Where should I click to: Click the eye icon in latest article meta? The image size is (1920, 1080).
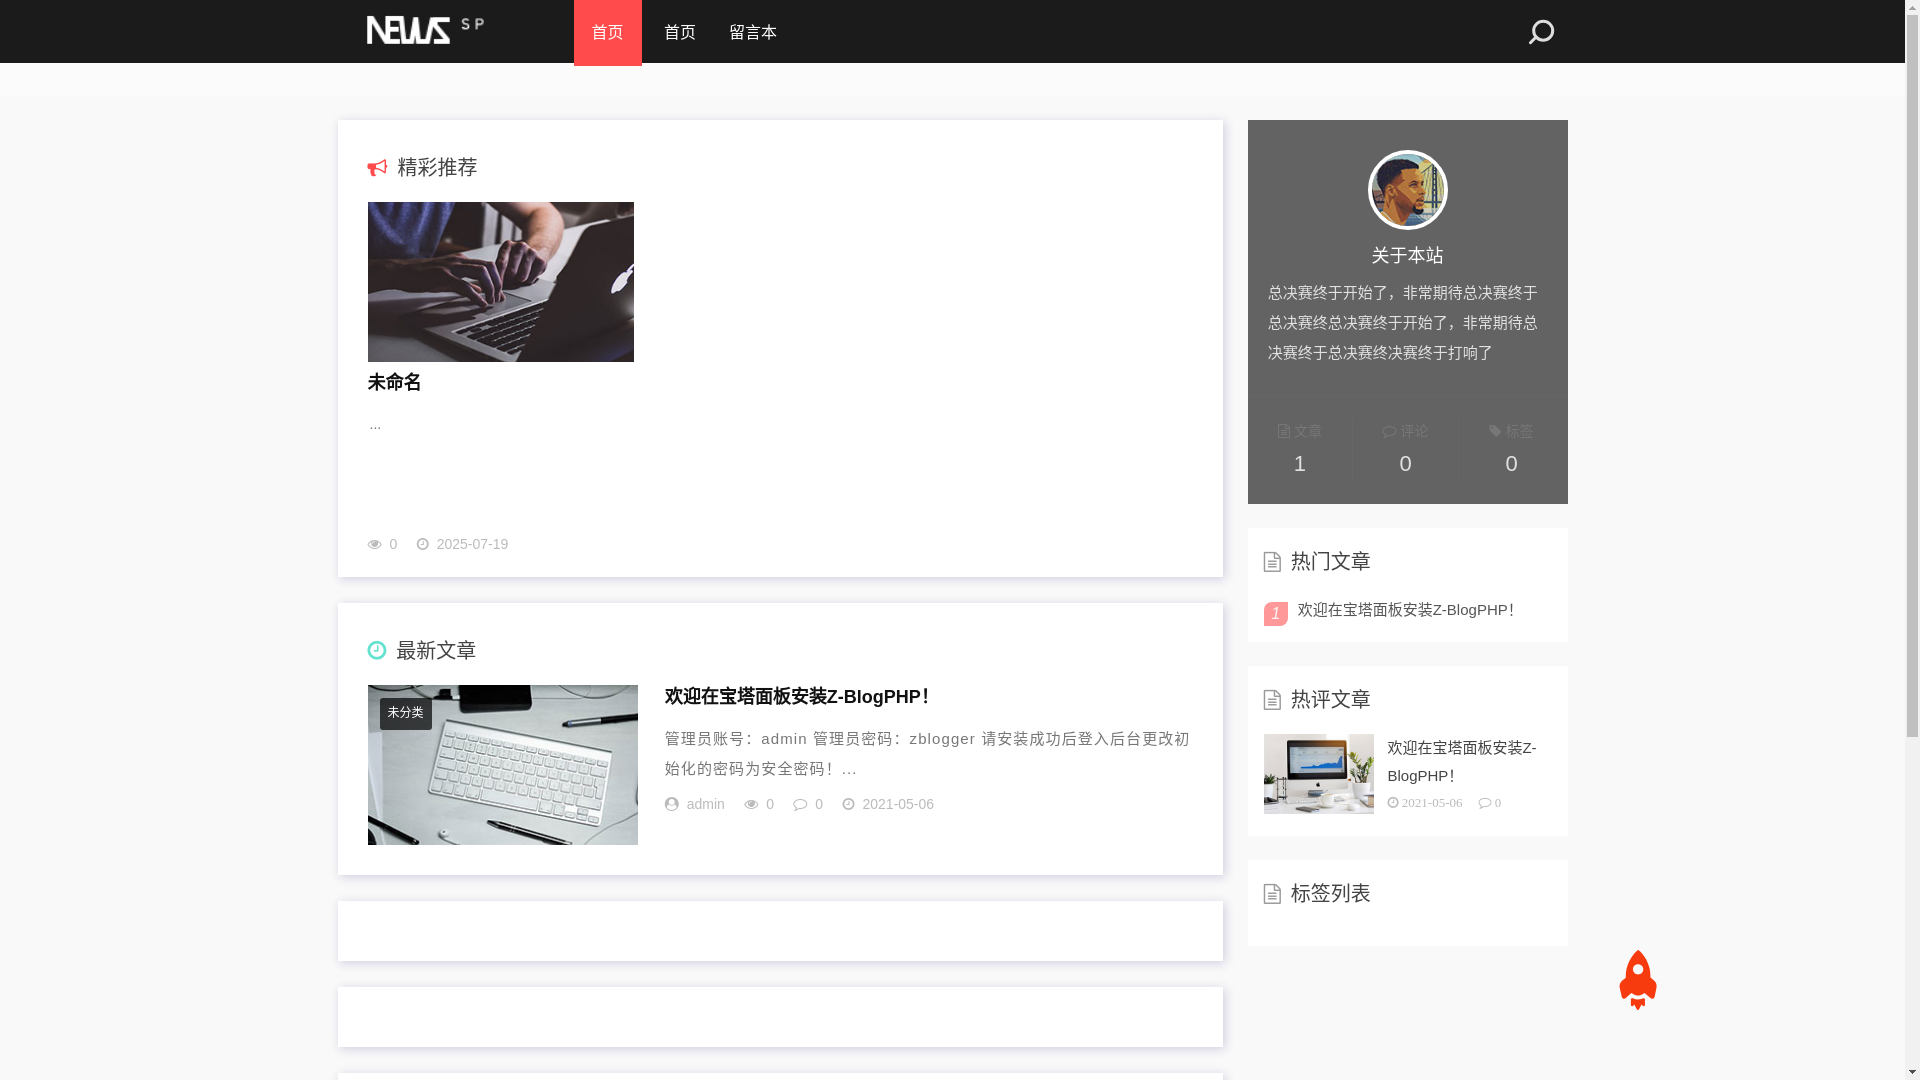click(752, 804)
